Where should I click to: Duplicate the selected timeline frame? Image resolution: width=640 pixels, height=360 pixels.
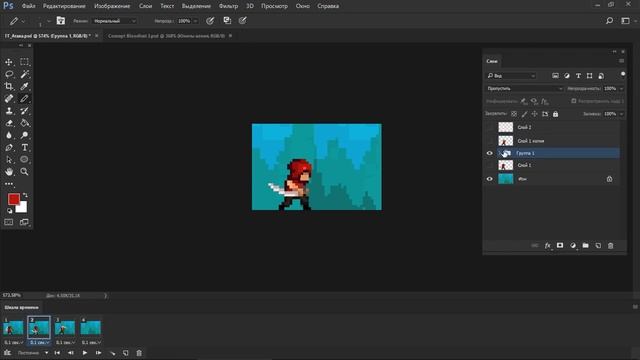(x=126, y=353)
